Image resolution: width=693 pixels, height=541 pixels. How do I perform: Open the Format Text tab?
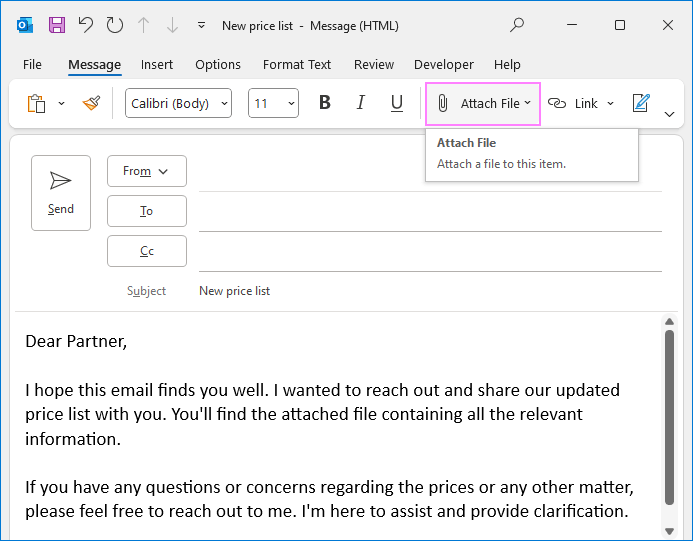click(297, 64)
